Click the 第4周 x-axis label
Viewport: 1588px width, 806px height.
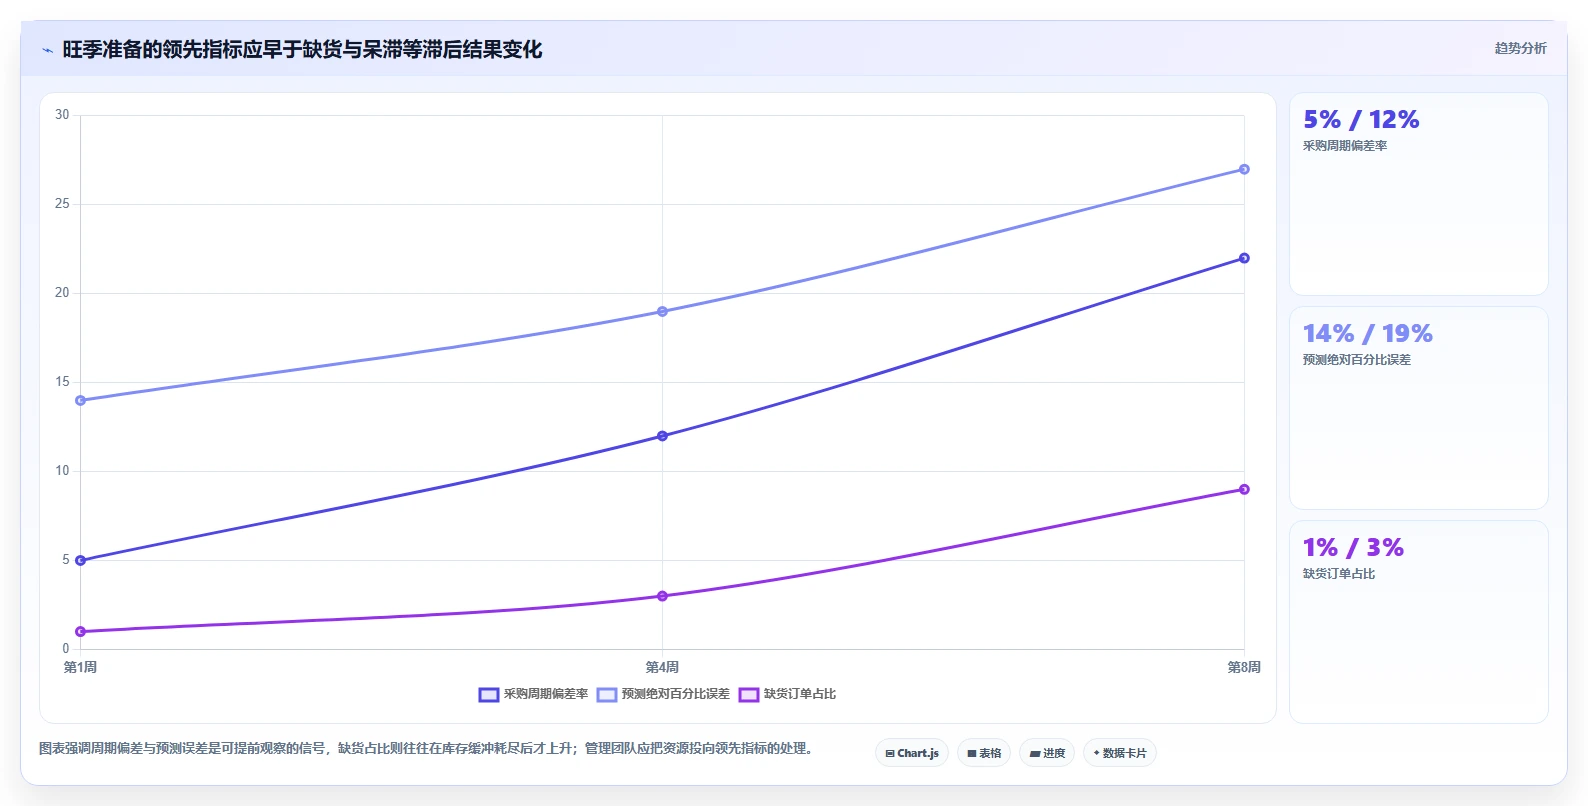tap(662, 667)
